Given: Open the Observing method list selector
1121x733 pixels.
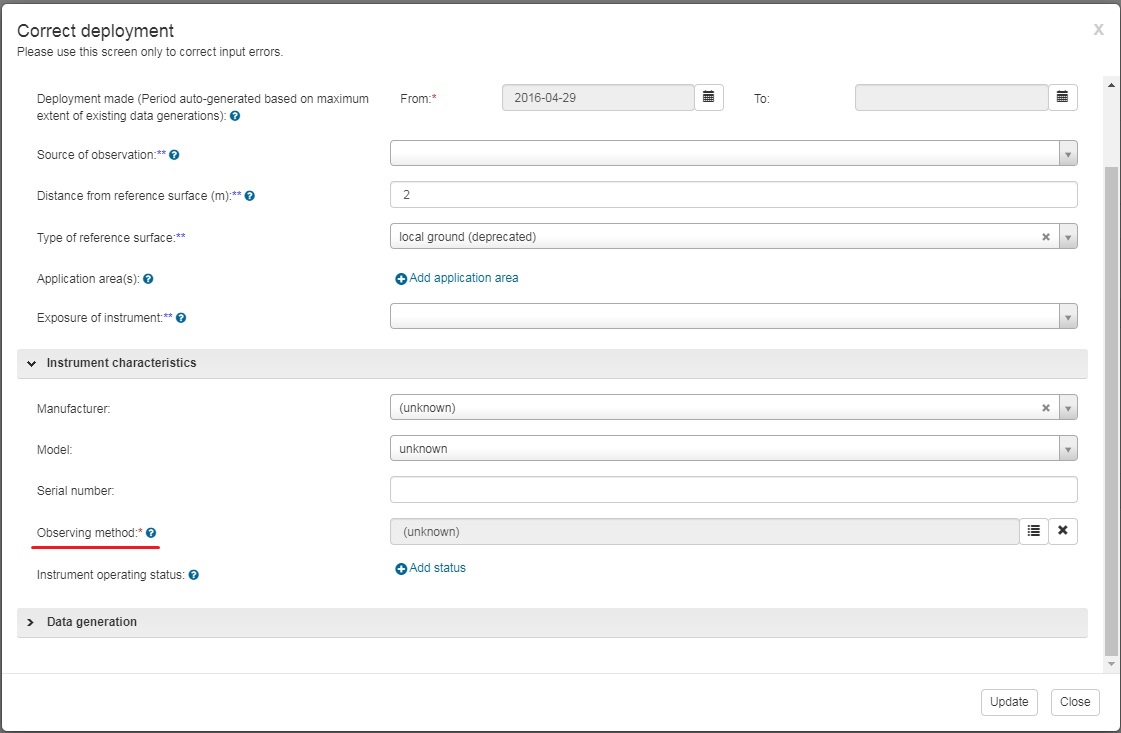Looking at the screenshot, I should (x=1034, y=531).
